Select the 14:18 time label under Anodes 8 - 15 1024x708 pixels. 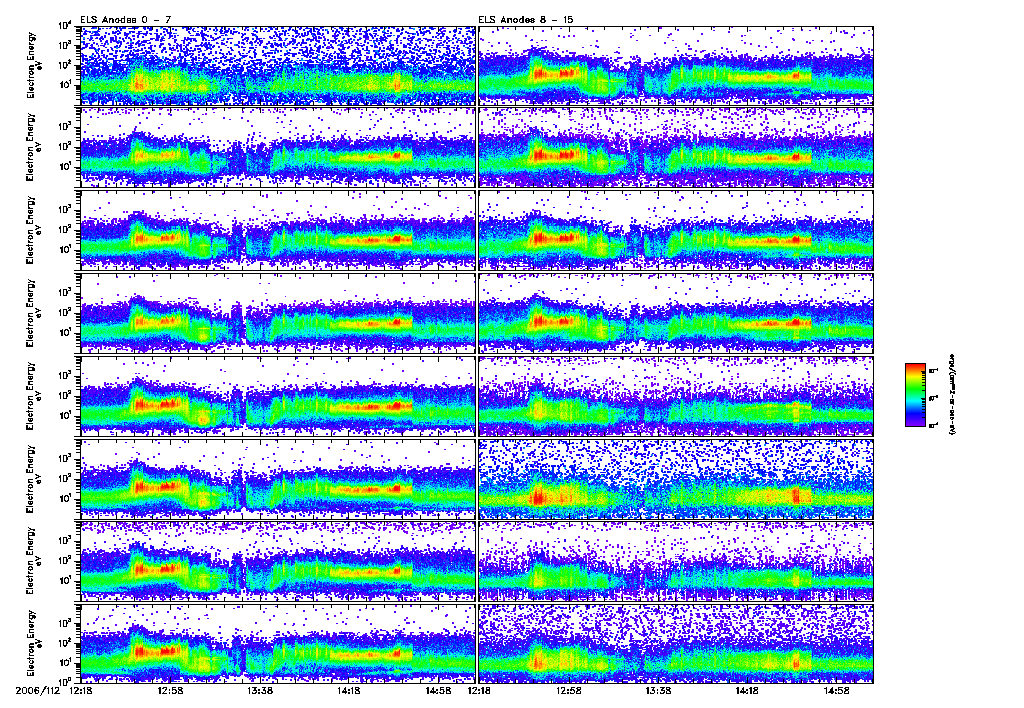[747, 690]
